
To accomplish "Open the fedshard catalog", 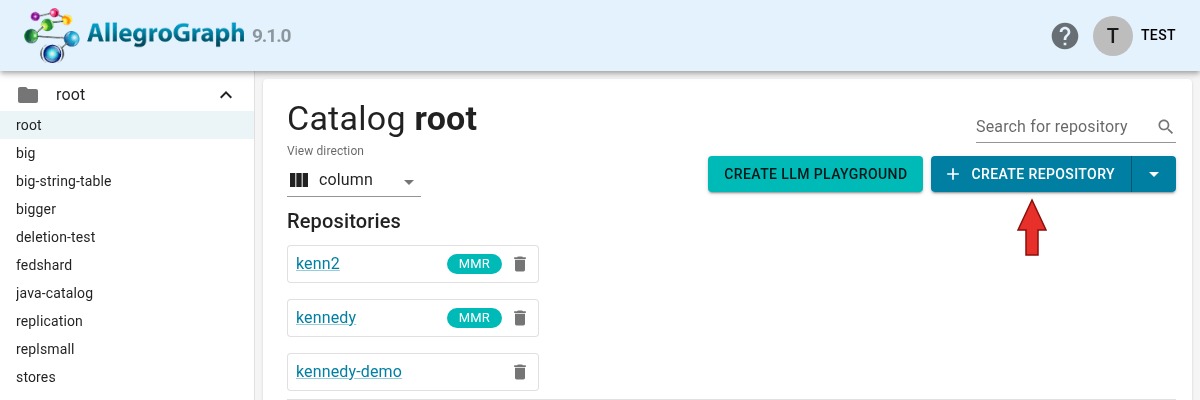I will pyautogui.click(x=127, y=265).
